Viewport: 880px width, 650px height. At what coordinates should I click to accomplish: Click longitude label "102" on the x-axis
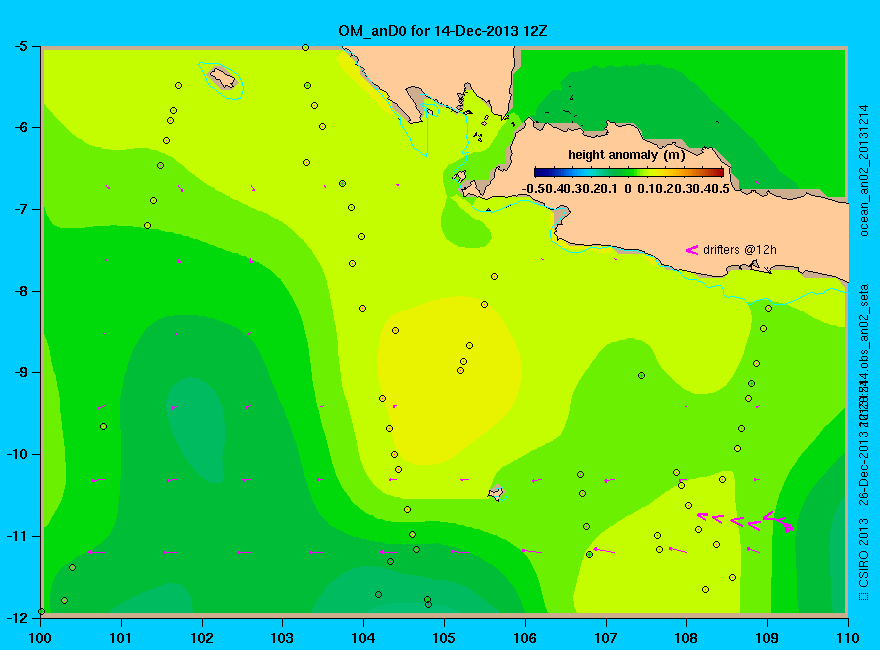pos(201,638)
